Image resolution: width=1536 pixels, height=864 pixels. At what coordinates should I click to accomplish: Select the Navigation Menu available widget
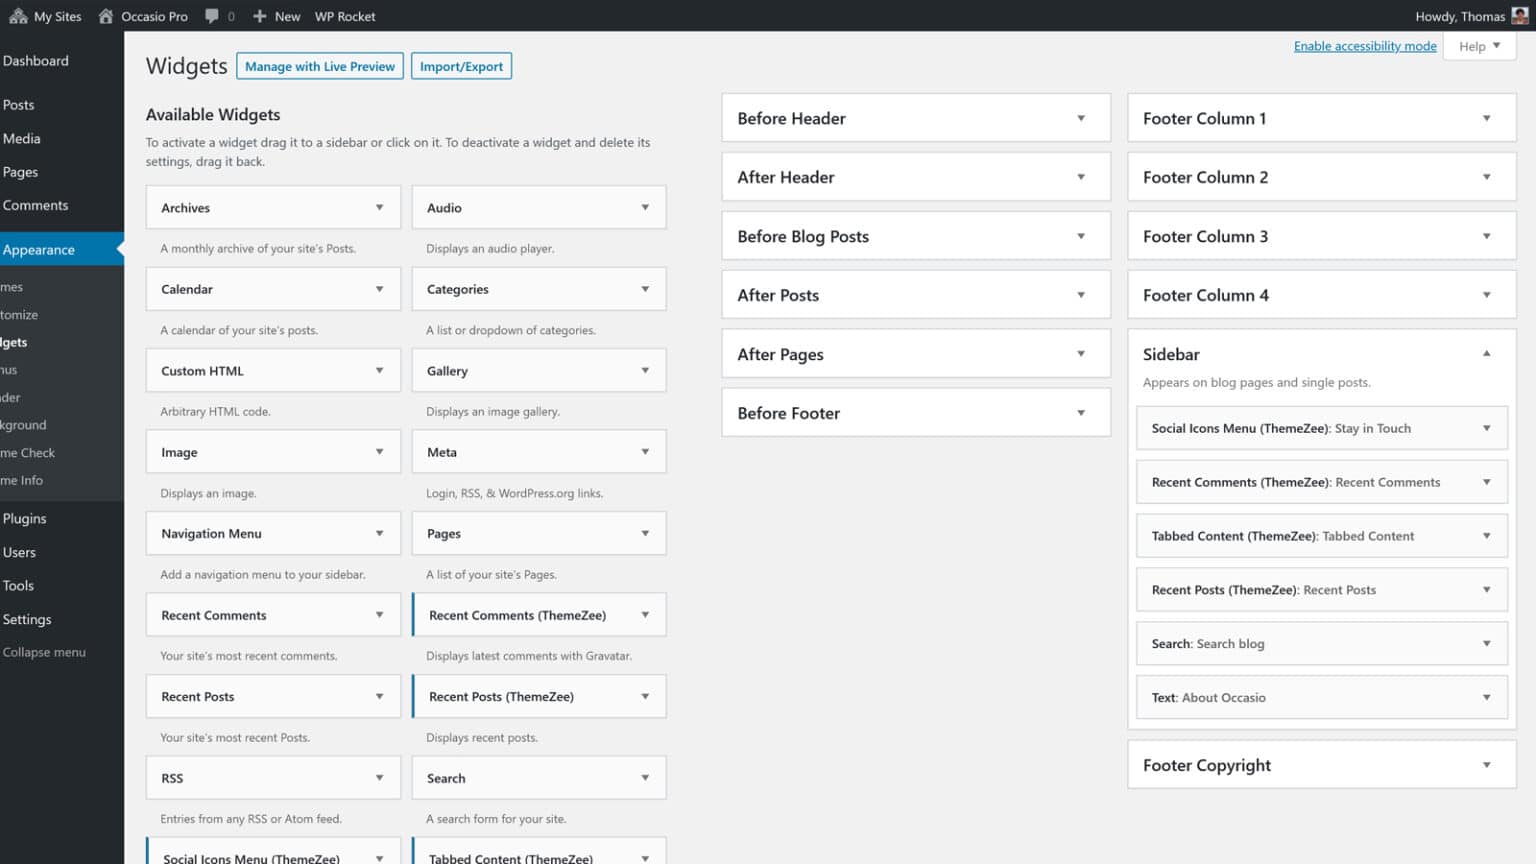pos(273,534)
